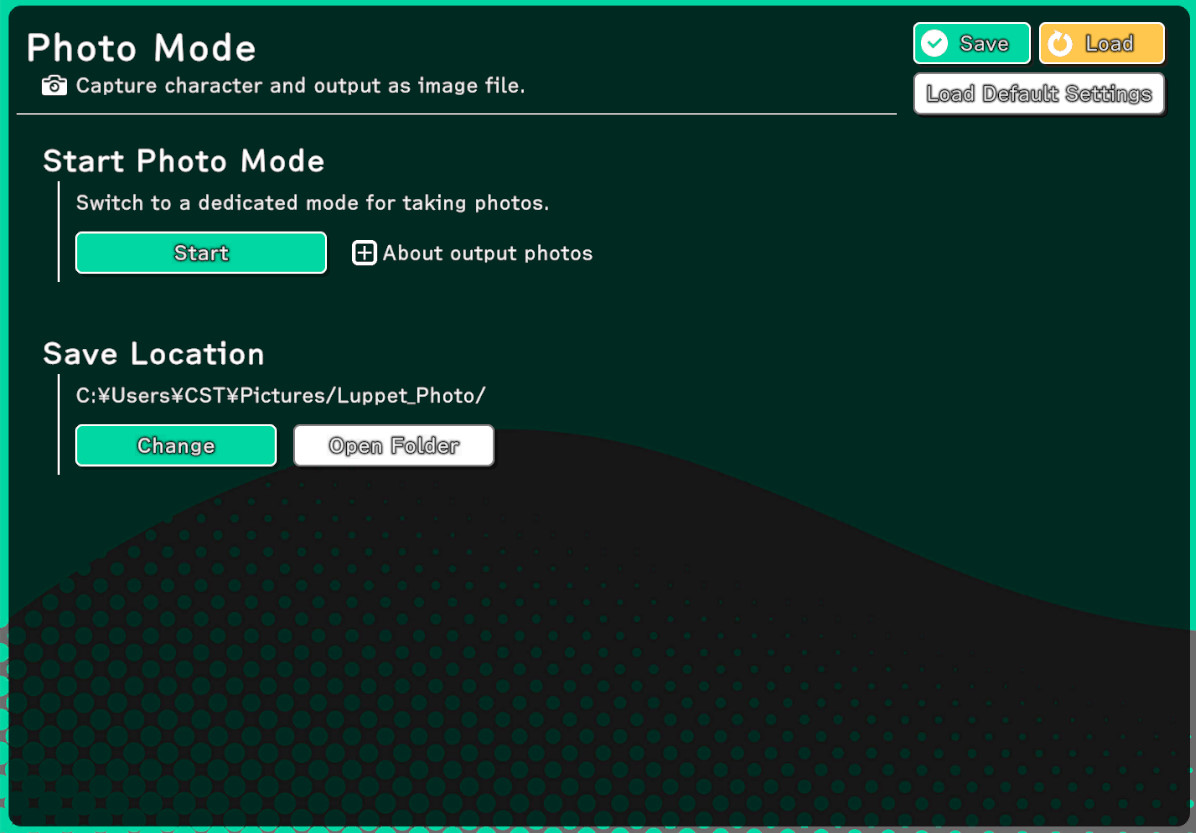
Task: Start photo mode with the Start button
Action: coord(201,253)
